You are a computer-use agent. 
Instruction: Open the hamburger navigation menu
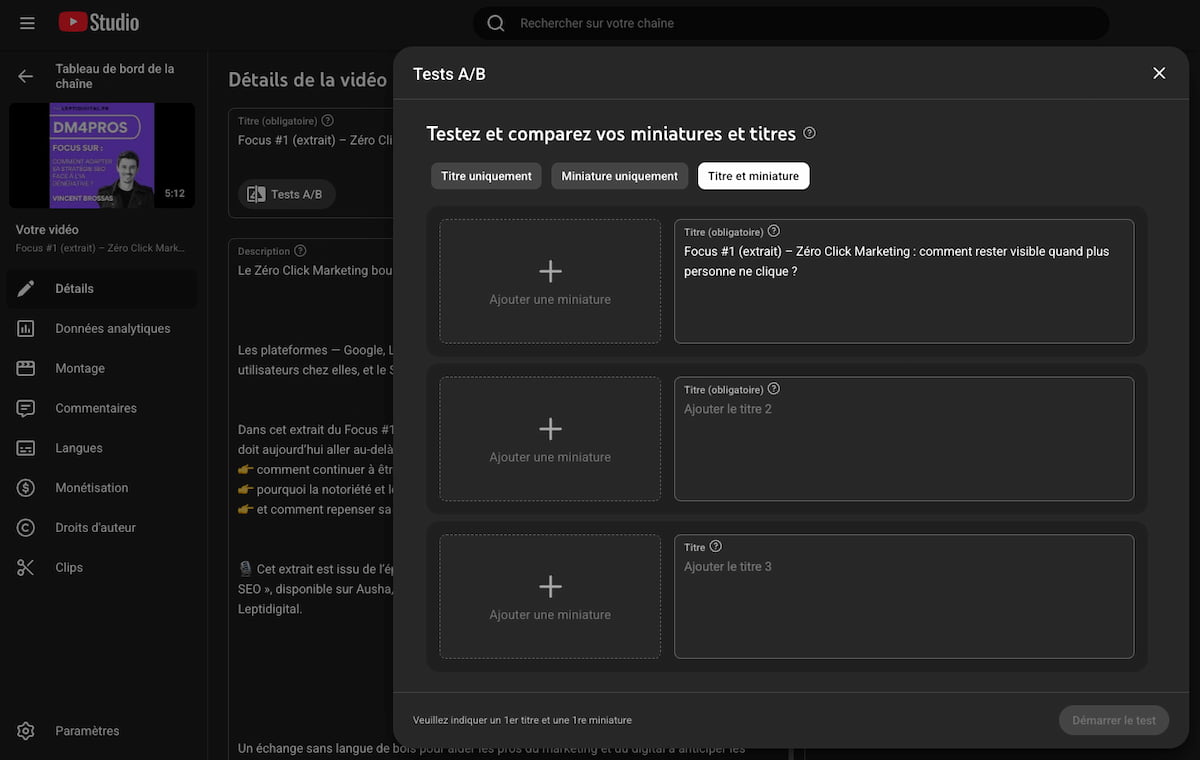coord(27,22)
